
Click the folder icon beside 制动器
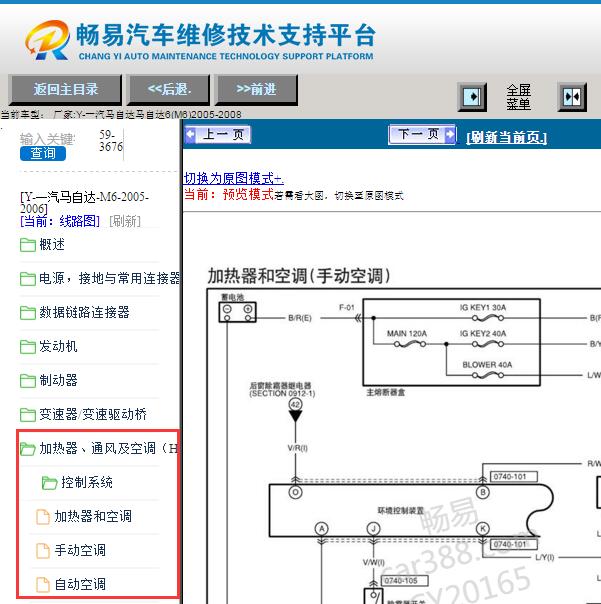[x=28, y=381]
